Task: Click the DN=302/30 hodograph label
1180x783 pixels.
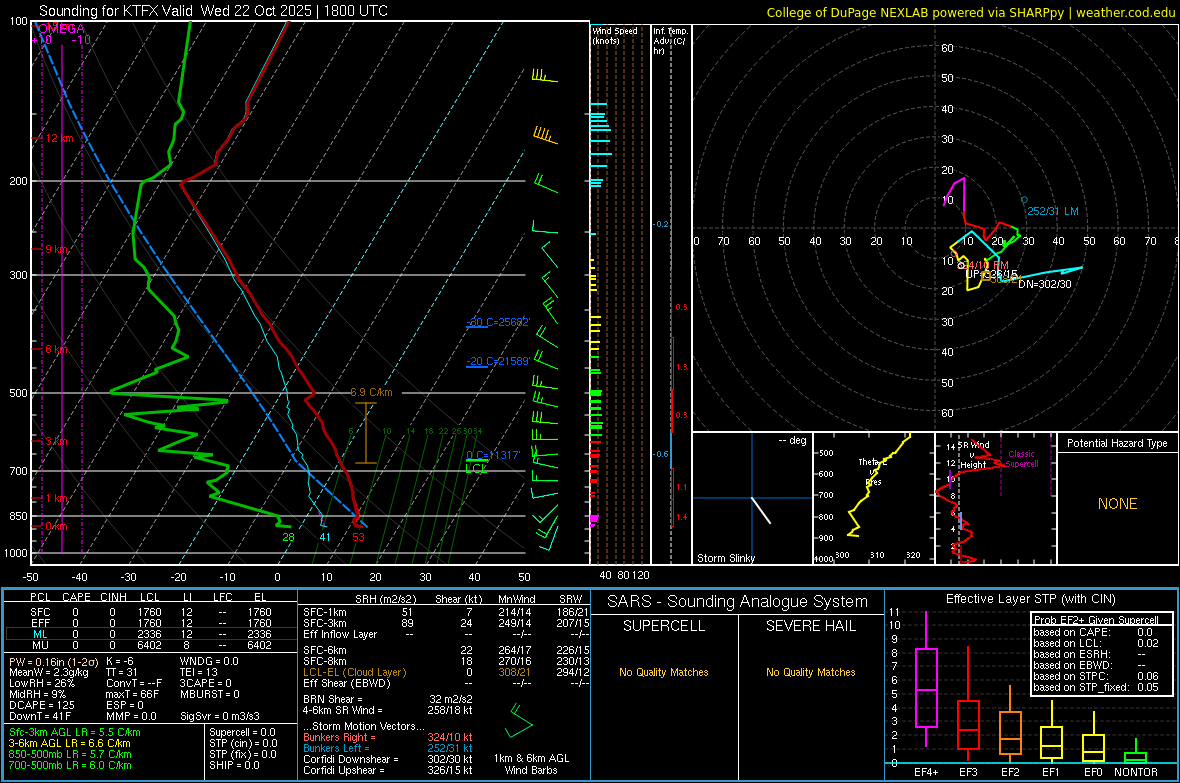Action: pos(1045,284)
